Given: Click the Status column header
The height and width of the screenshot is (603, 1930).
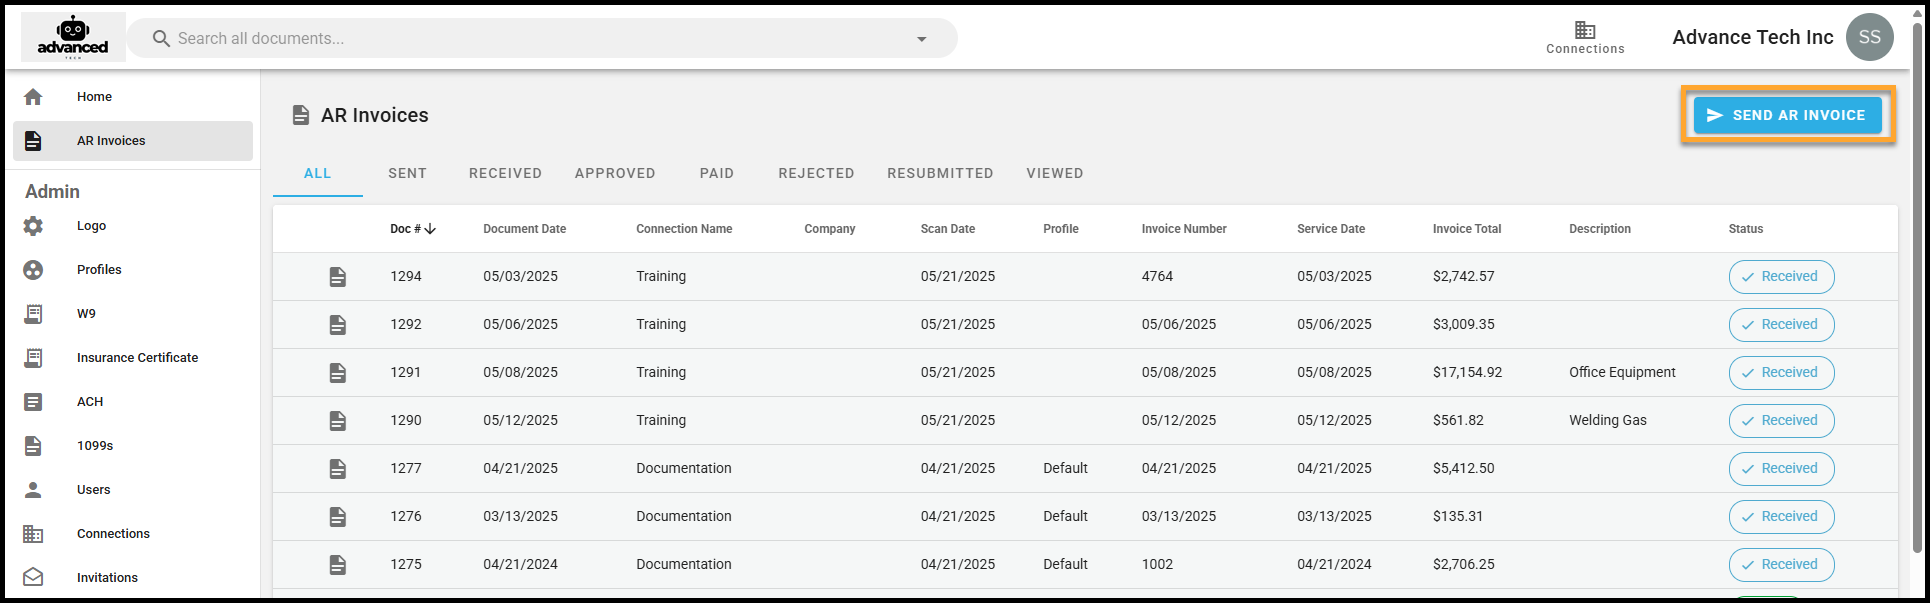Looking at the screenshot, I should tap(1745, 229).
